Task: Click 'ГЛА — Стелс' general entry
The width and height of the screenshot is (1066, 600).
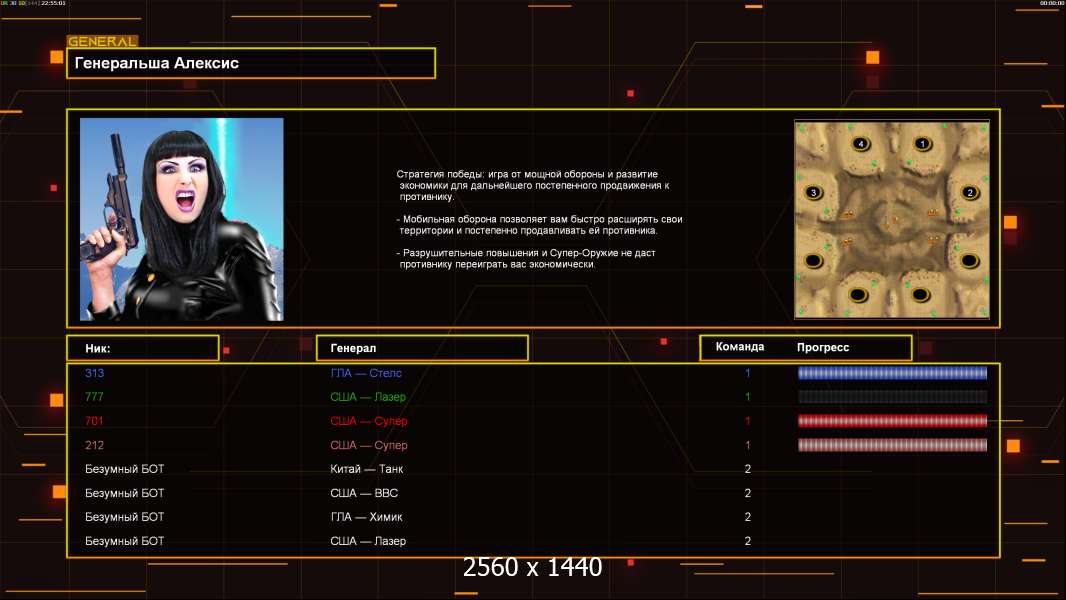Action: pyautogui.click(x=366, y=372)
